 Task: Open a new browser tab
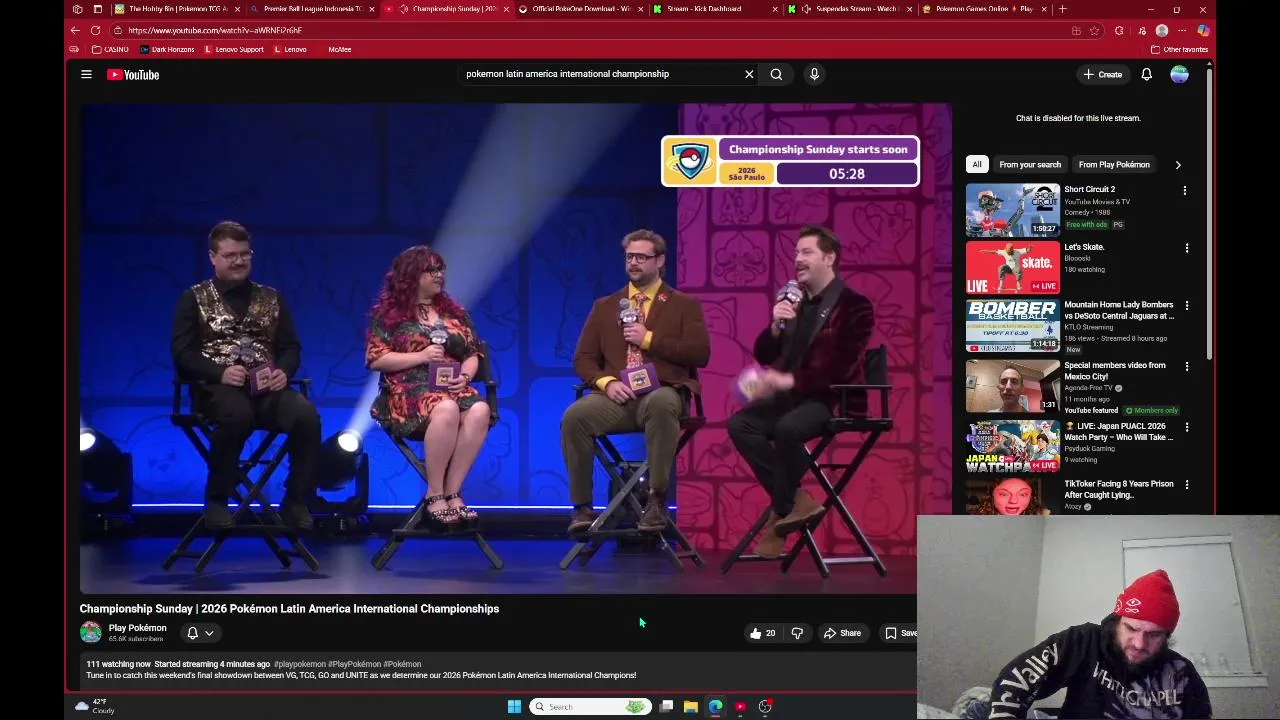click(1062, 9)
